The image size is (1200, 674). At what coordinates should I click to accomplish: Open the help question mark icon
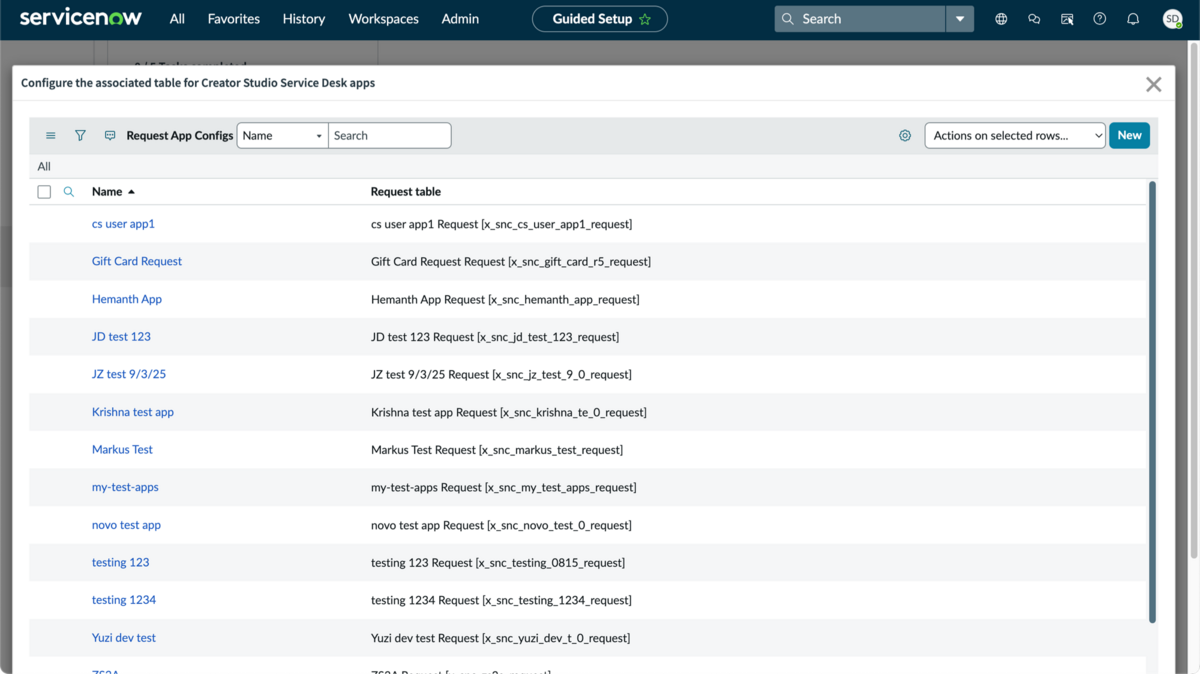point(1100,19)
